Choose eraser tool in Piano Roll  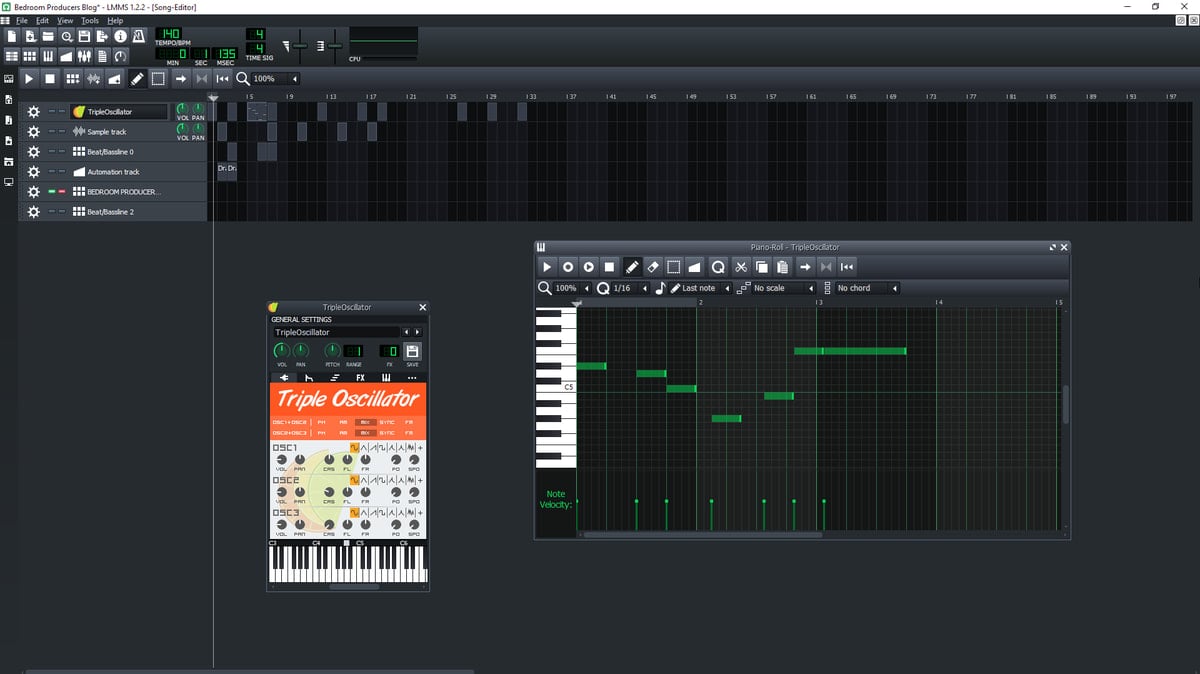pos(653,267)
